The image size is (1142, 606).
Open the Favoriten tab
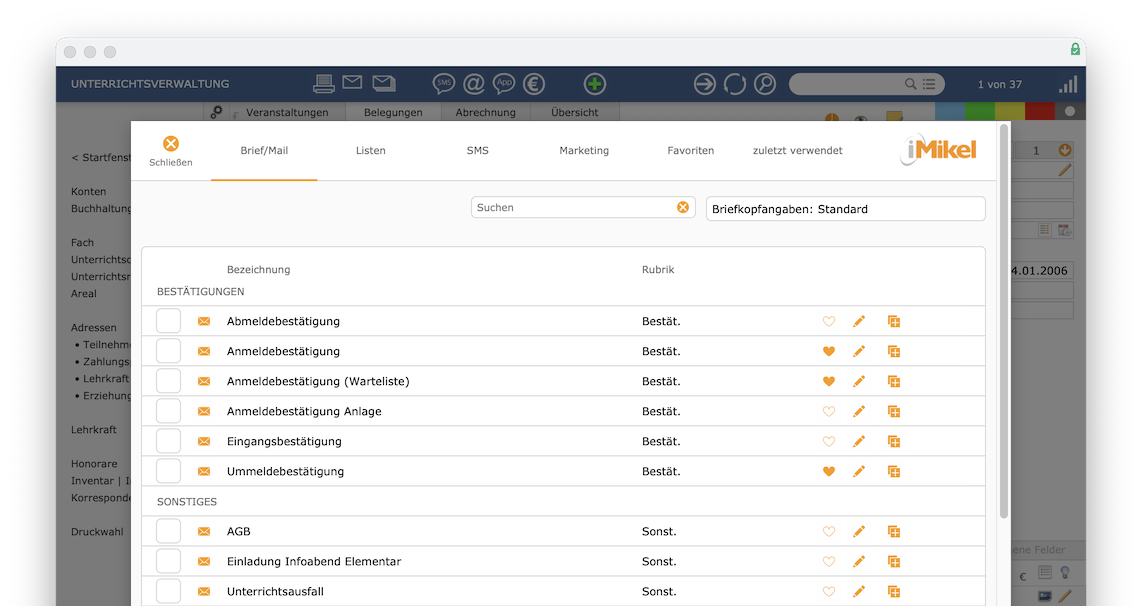(x=690, y=151)
